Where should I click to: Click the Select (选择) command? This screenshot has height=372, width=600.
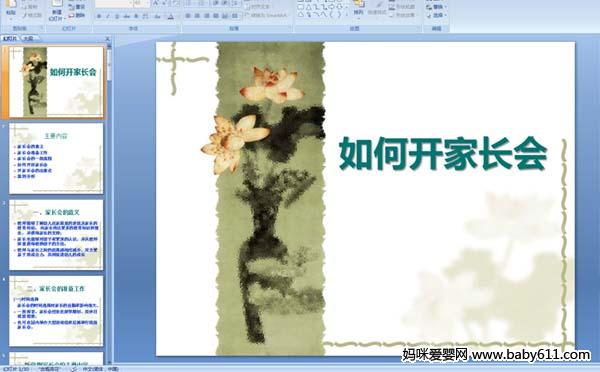click(436, 15)
